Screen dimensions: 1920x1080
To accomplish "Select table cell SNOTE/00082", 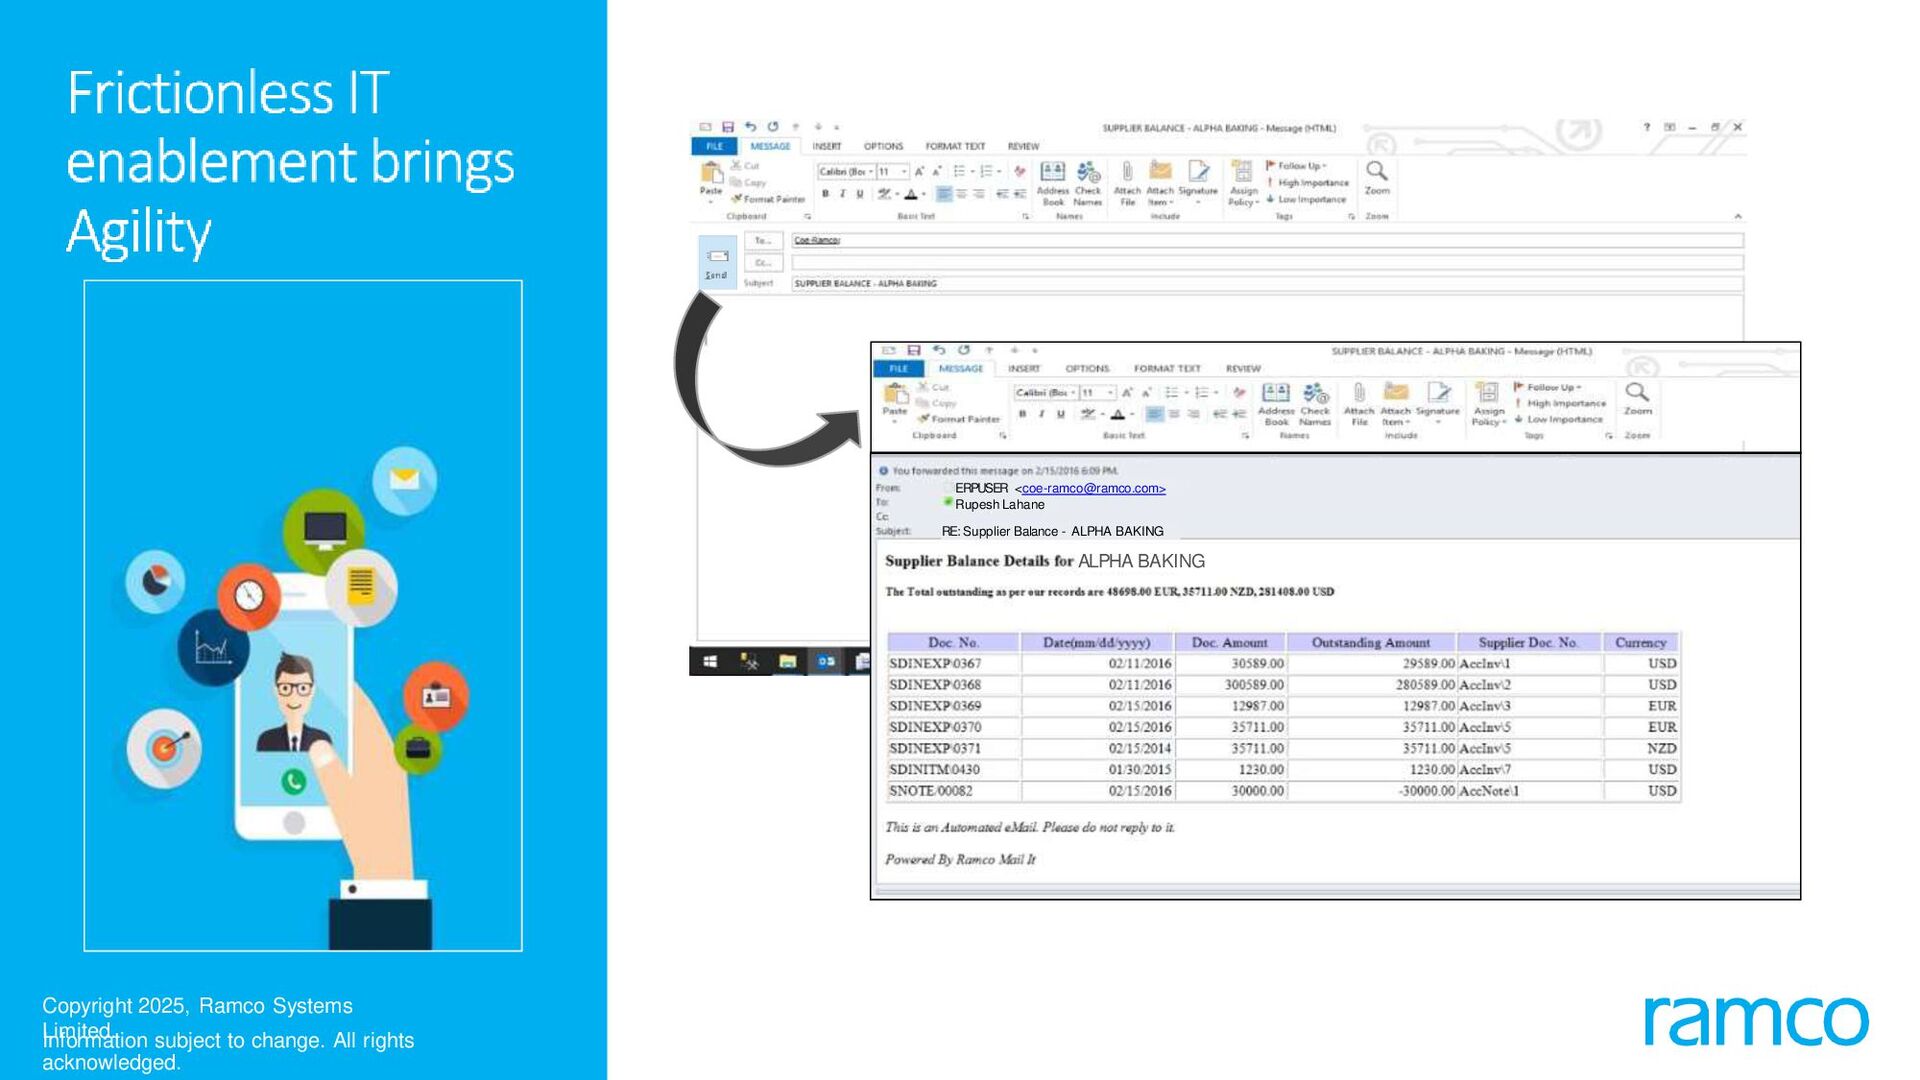I will click(954, 791).
